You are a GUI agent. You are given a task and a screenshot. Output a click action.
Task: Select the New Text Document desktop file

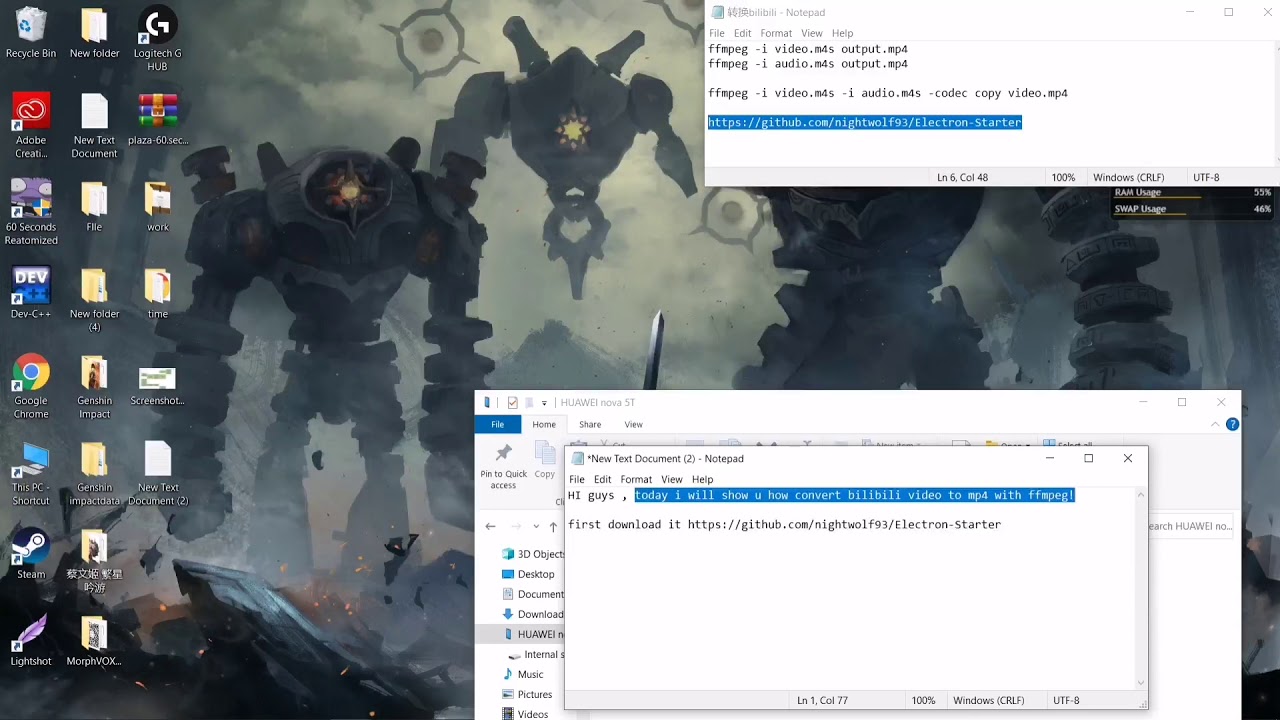tap(94, 127)
